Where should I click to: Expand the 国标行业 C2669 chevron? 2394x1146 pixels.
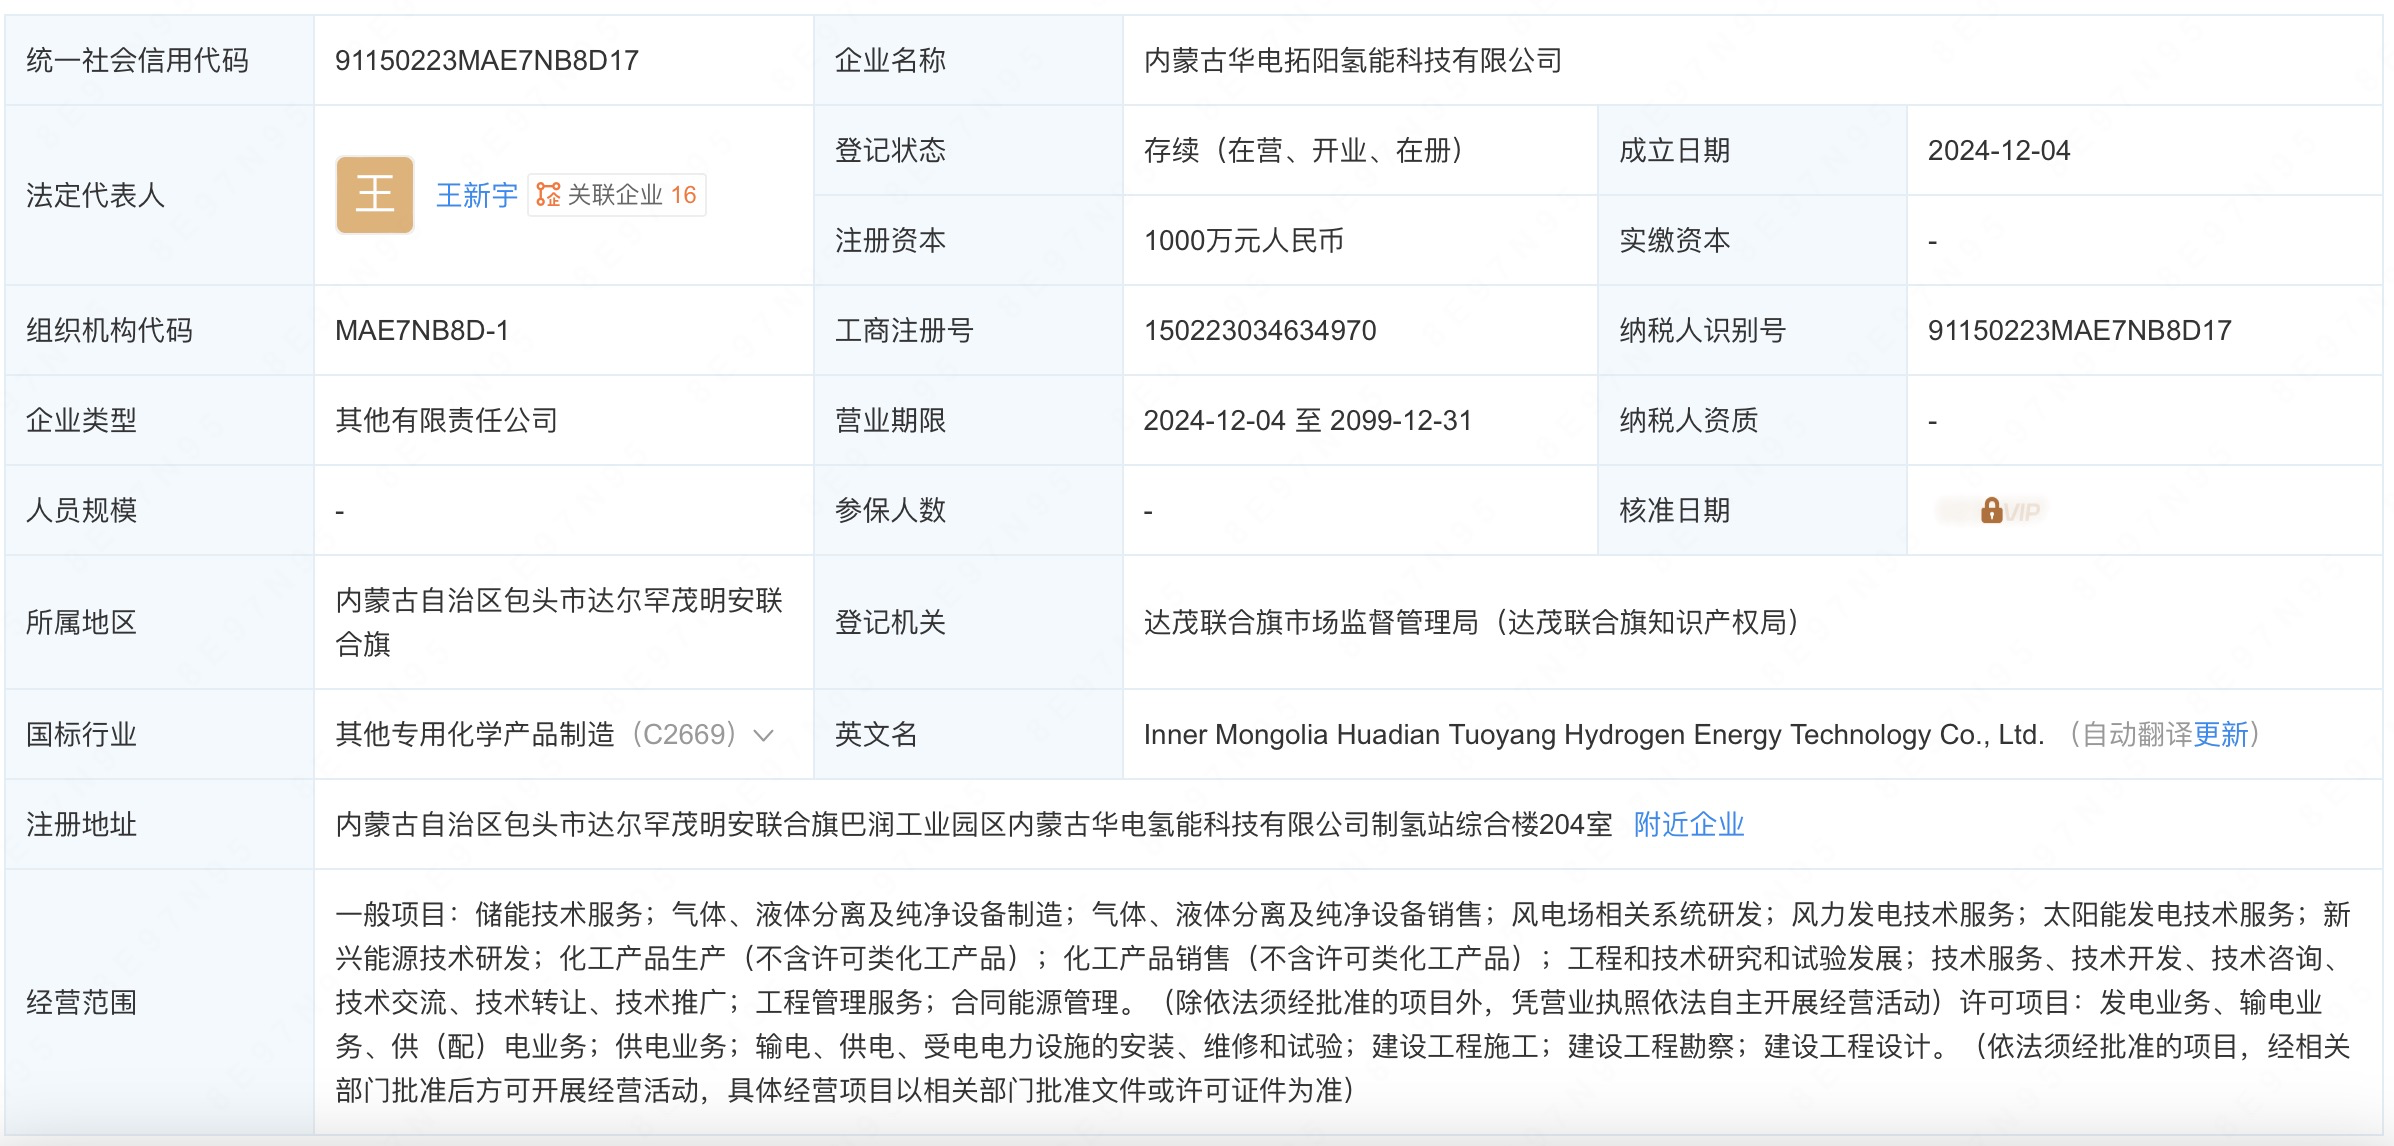click(764, 736)
